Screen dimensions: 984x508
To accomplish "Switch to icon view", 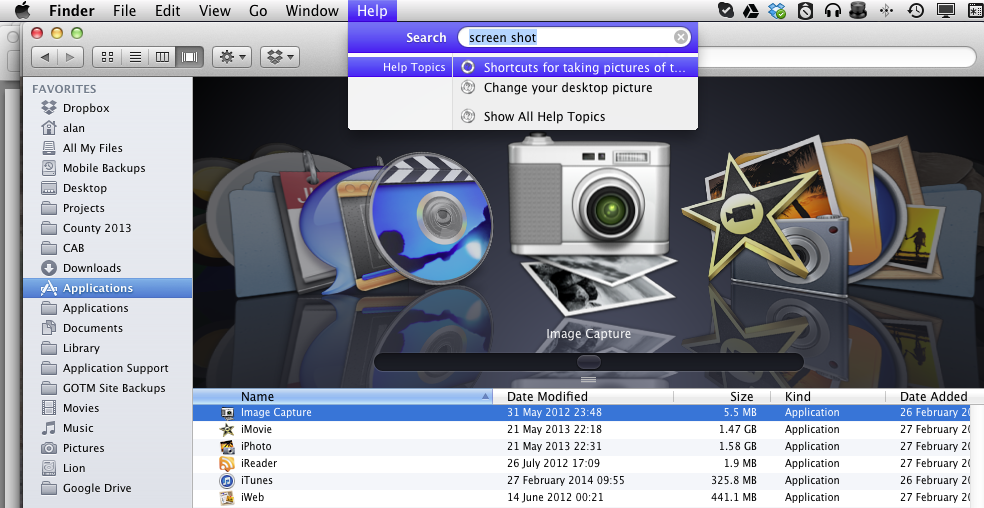I will (107, 57).
